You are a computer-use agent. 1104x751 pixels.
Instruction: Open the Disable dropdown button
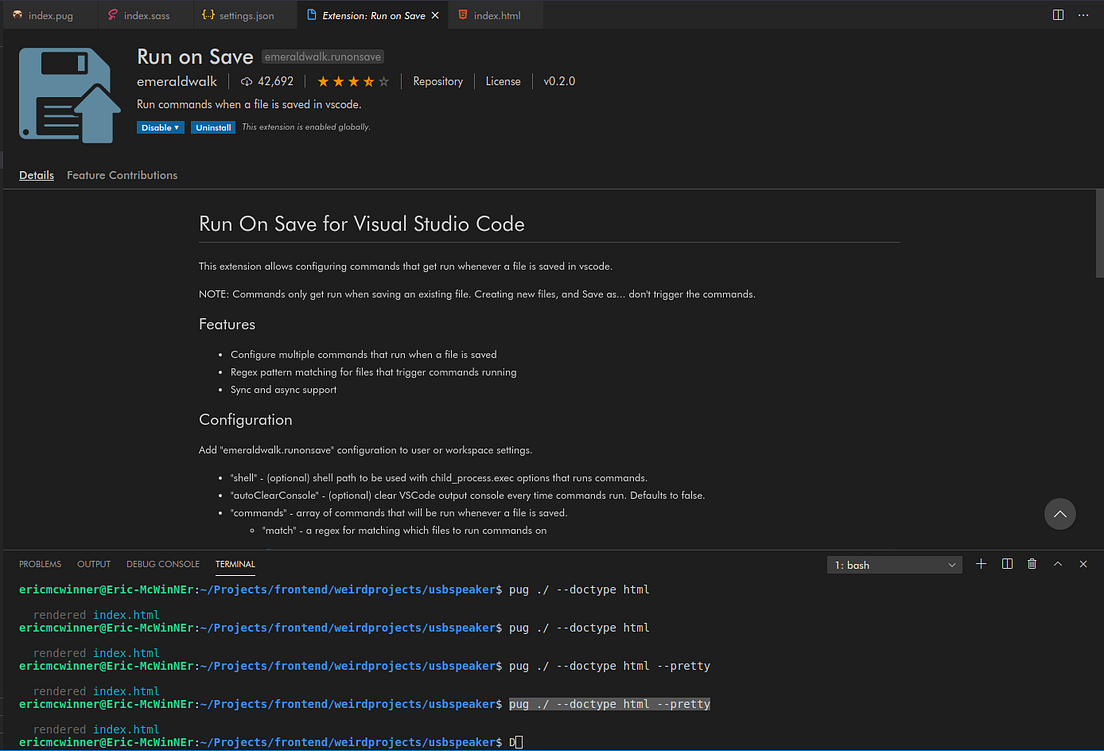coord(160,127)
